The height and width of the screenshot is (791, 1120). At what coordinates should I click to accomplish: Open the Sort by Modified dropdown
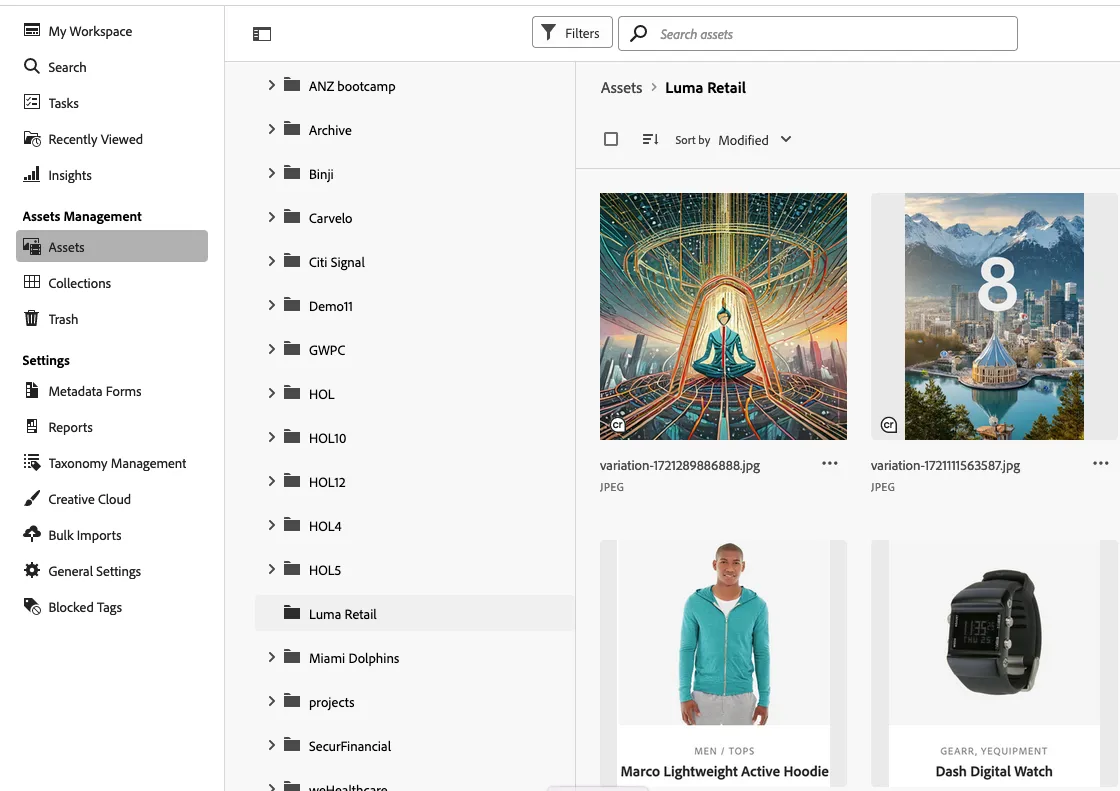[x=755, y=140]
